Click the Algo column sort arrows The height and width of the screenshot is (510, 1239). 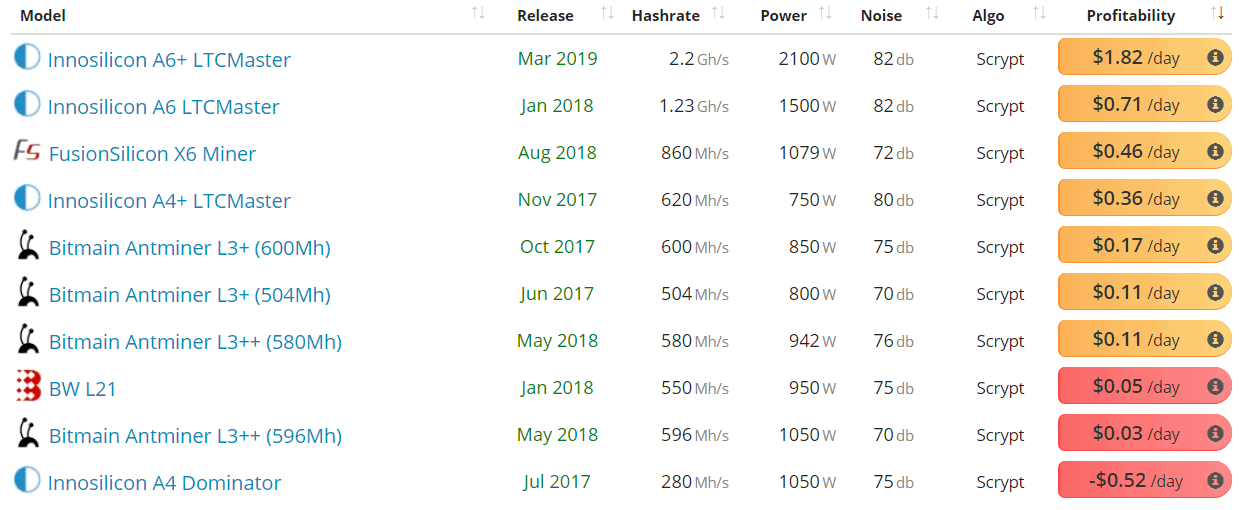click(x=1039, y=13)
